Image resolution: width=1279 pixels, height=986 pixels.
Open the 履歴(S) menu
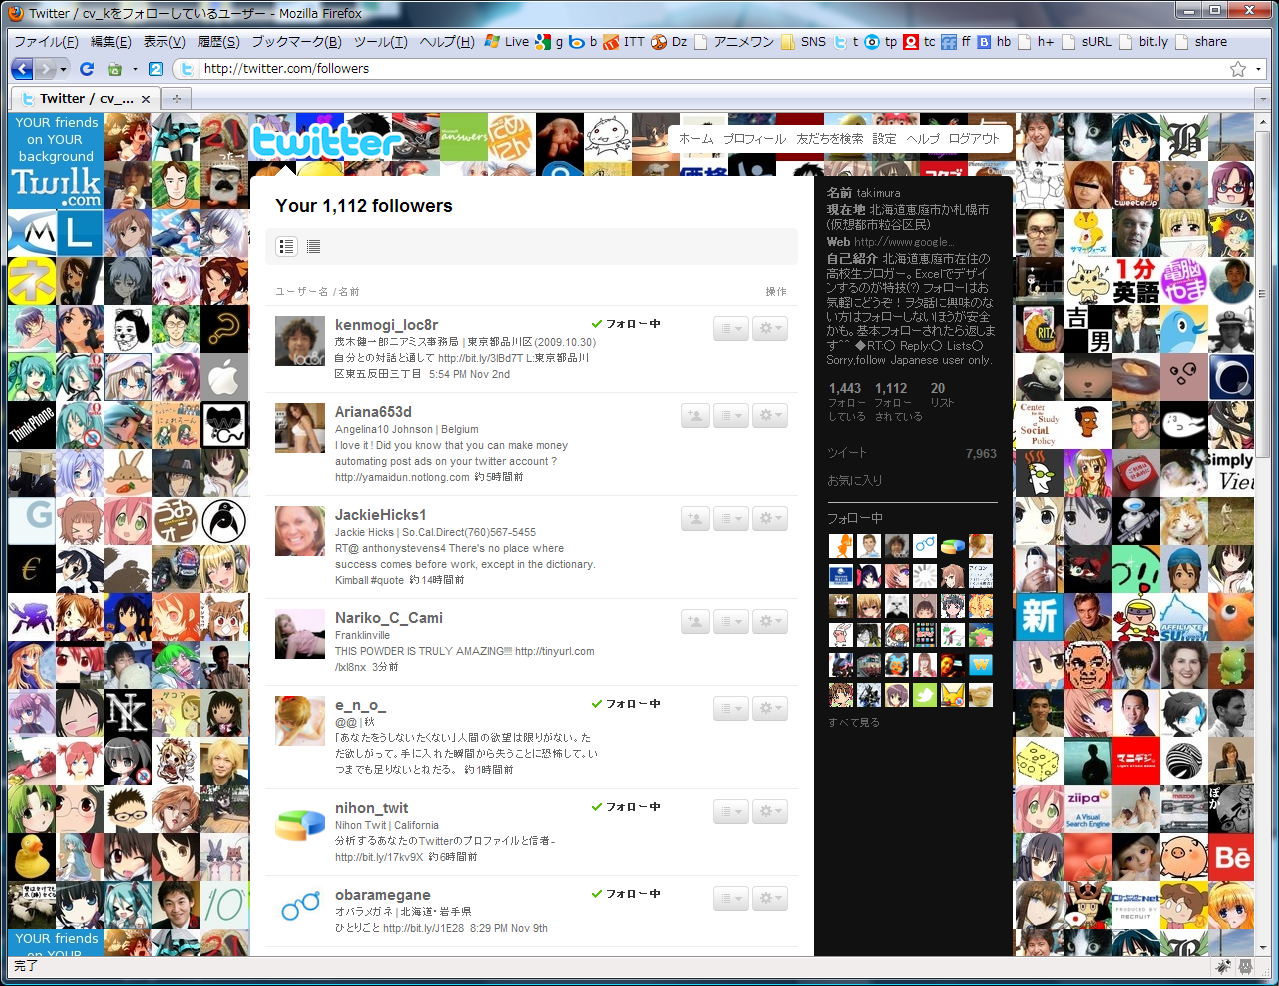(218, 42)
